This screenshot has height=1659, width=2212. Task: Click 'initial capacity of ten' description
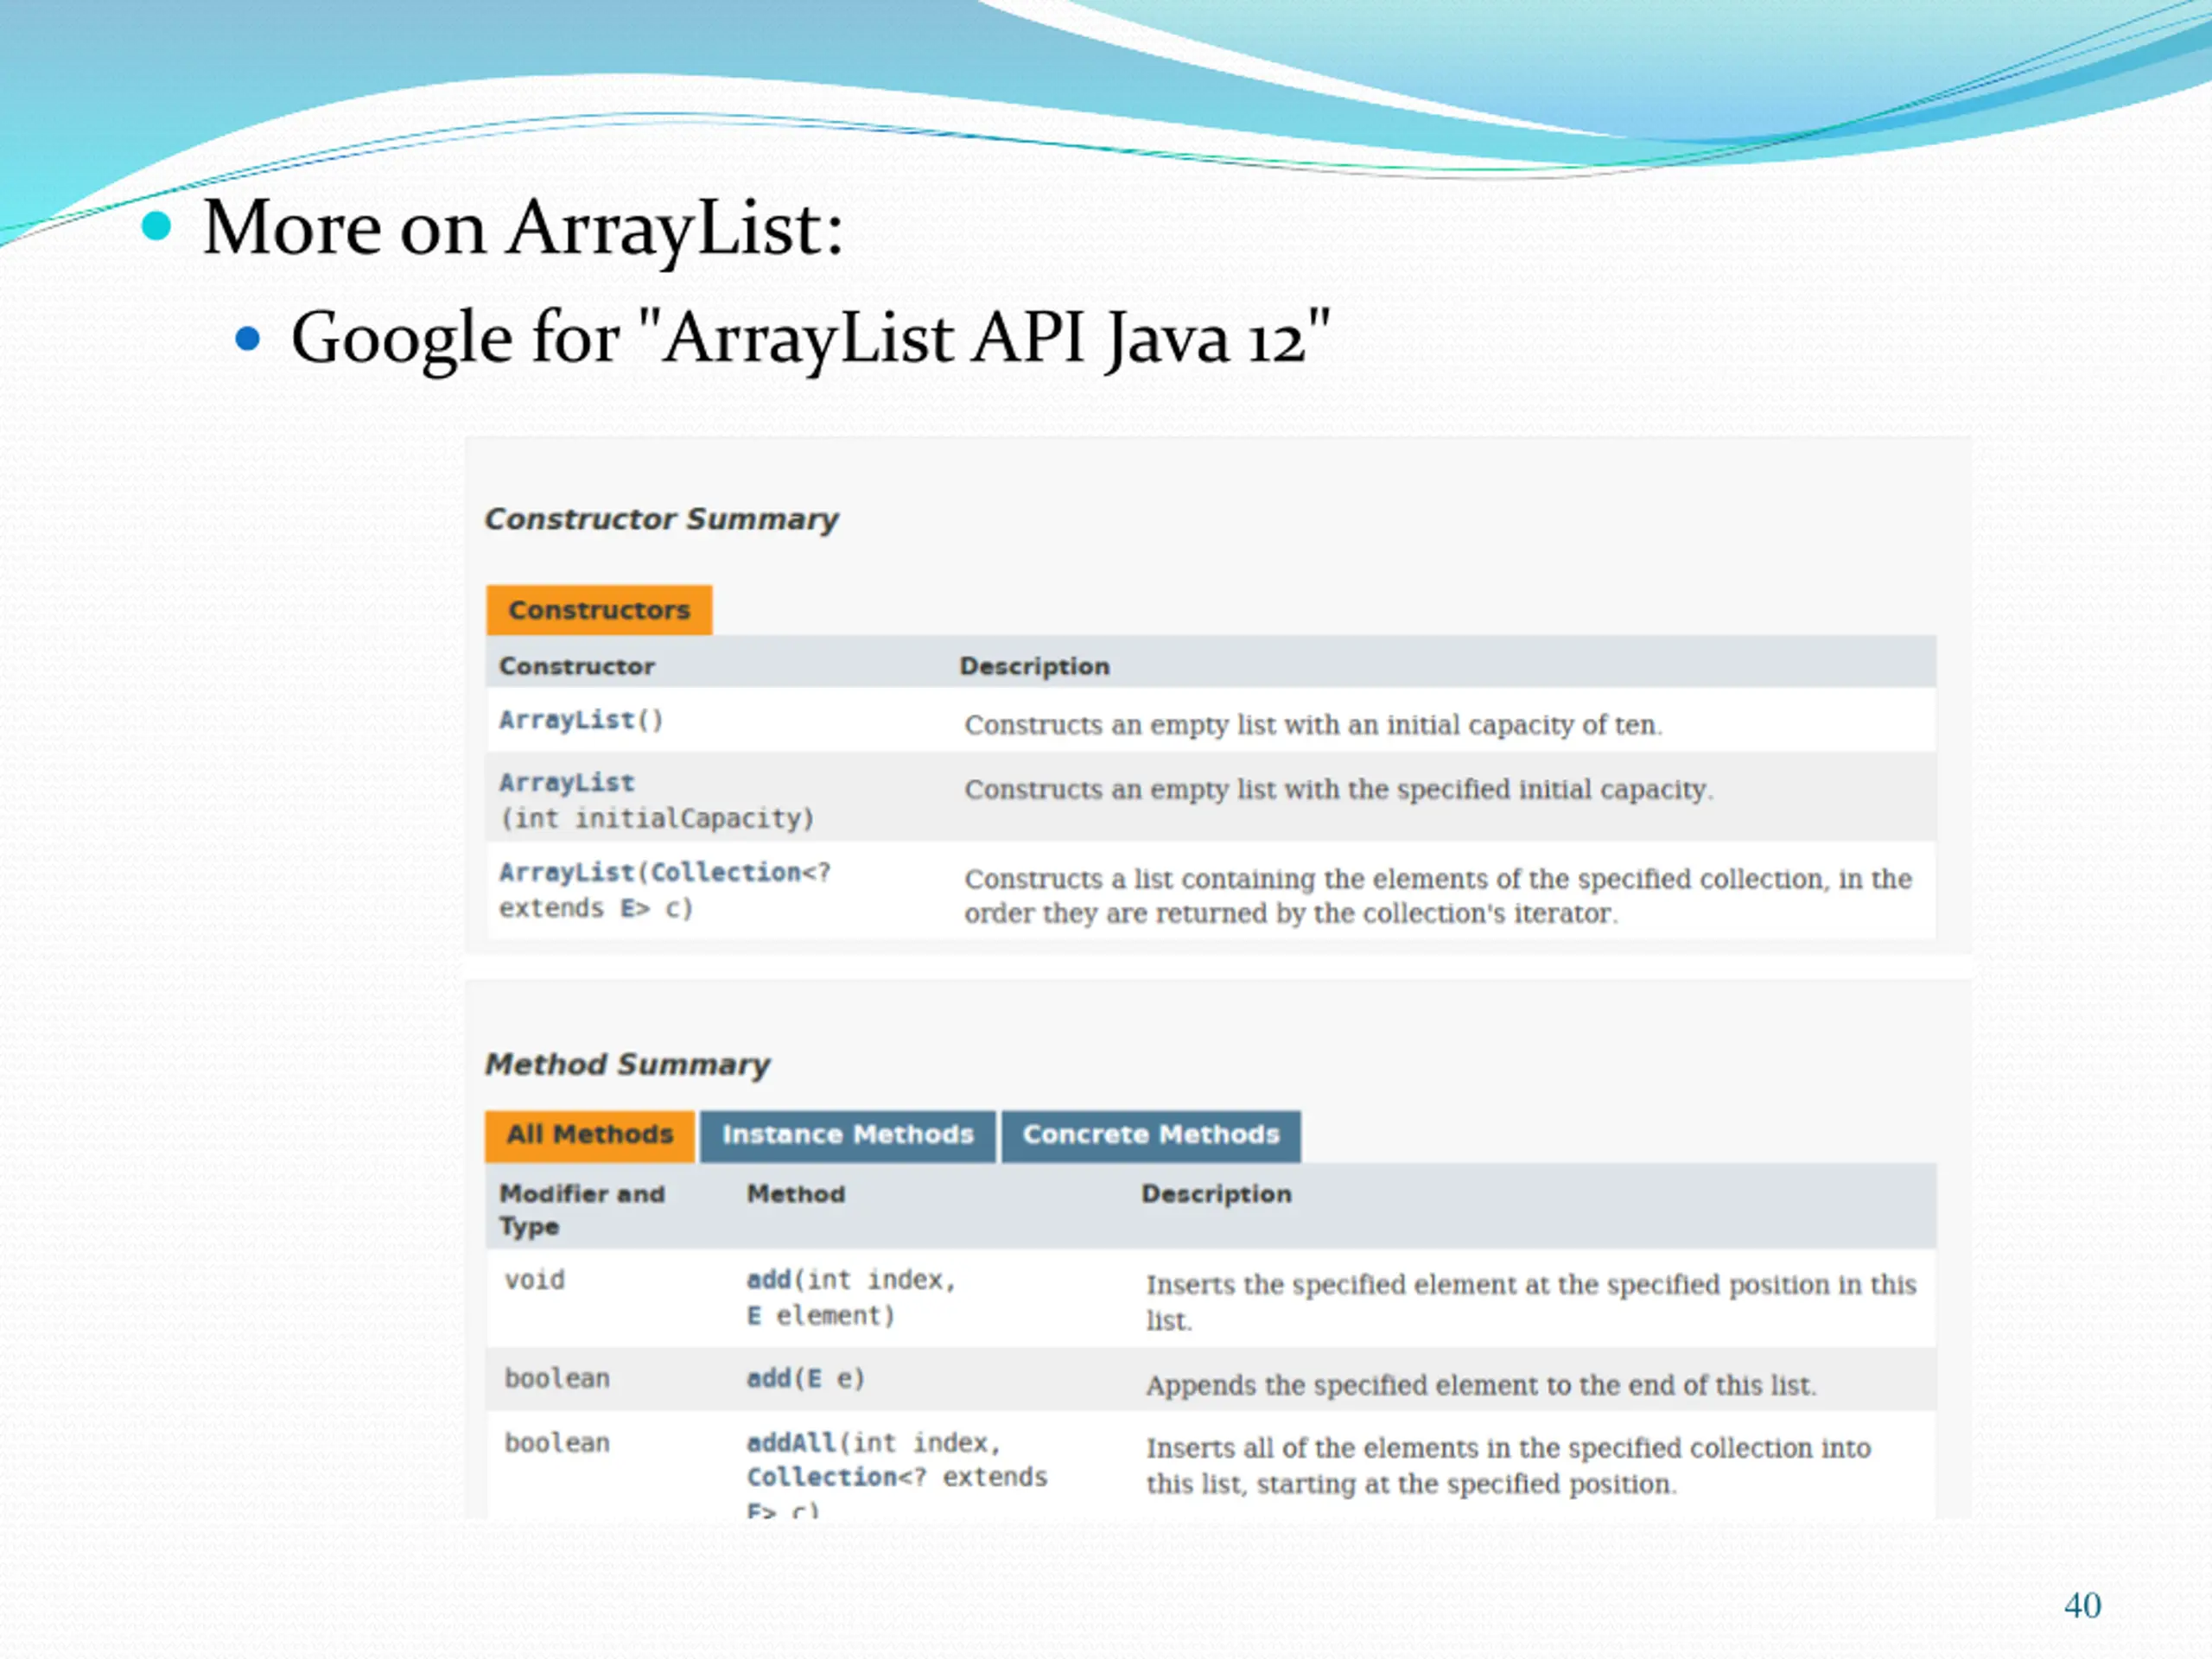pos(1313,725)
